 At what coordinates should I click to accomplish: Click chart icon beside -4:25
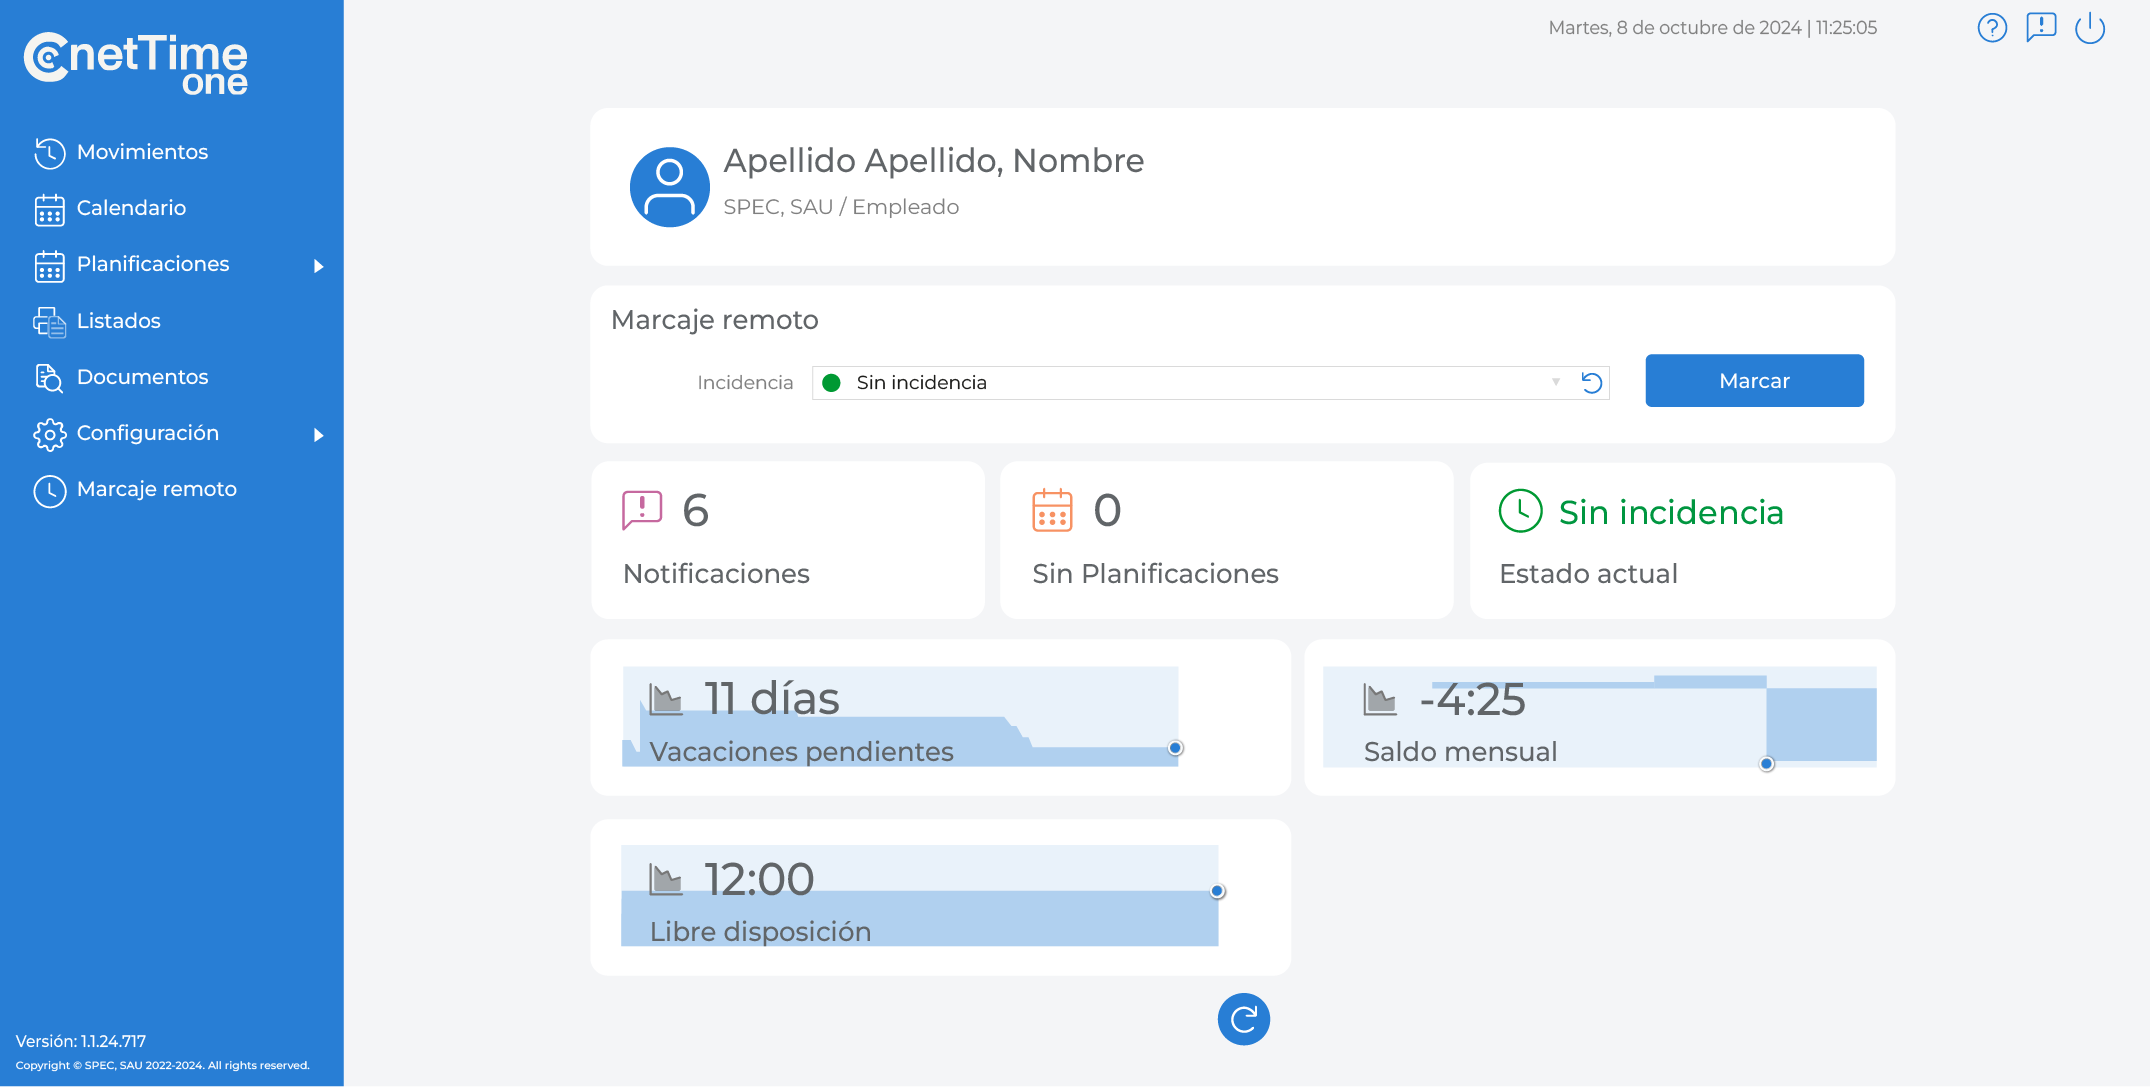1380,699
